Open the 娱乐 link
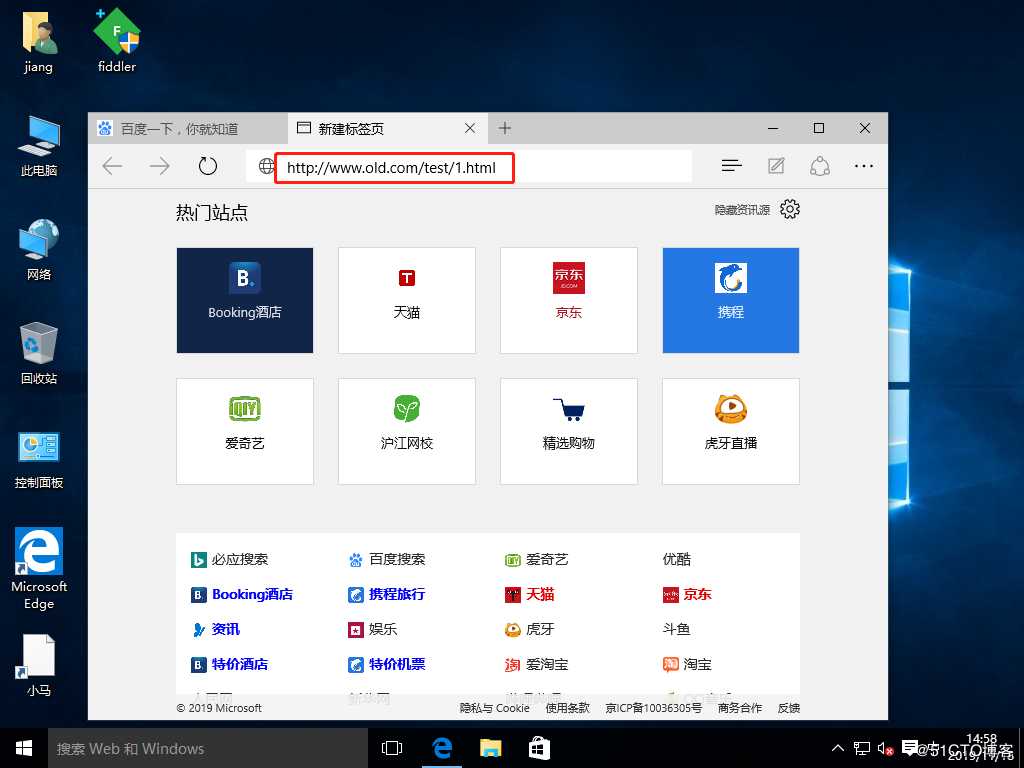 [x=372, y=630]
